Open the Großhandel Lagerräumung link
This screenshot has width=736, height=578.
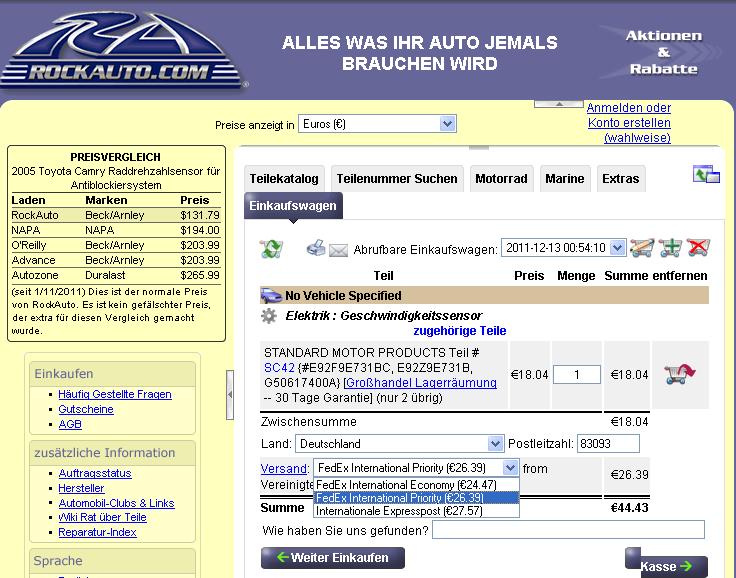click(420, 382)
